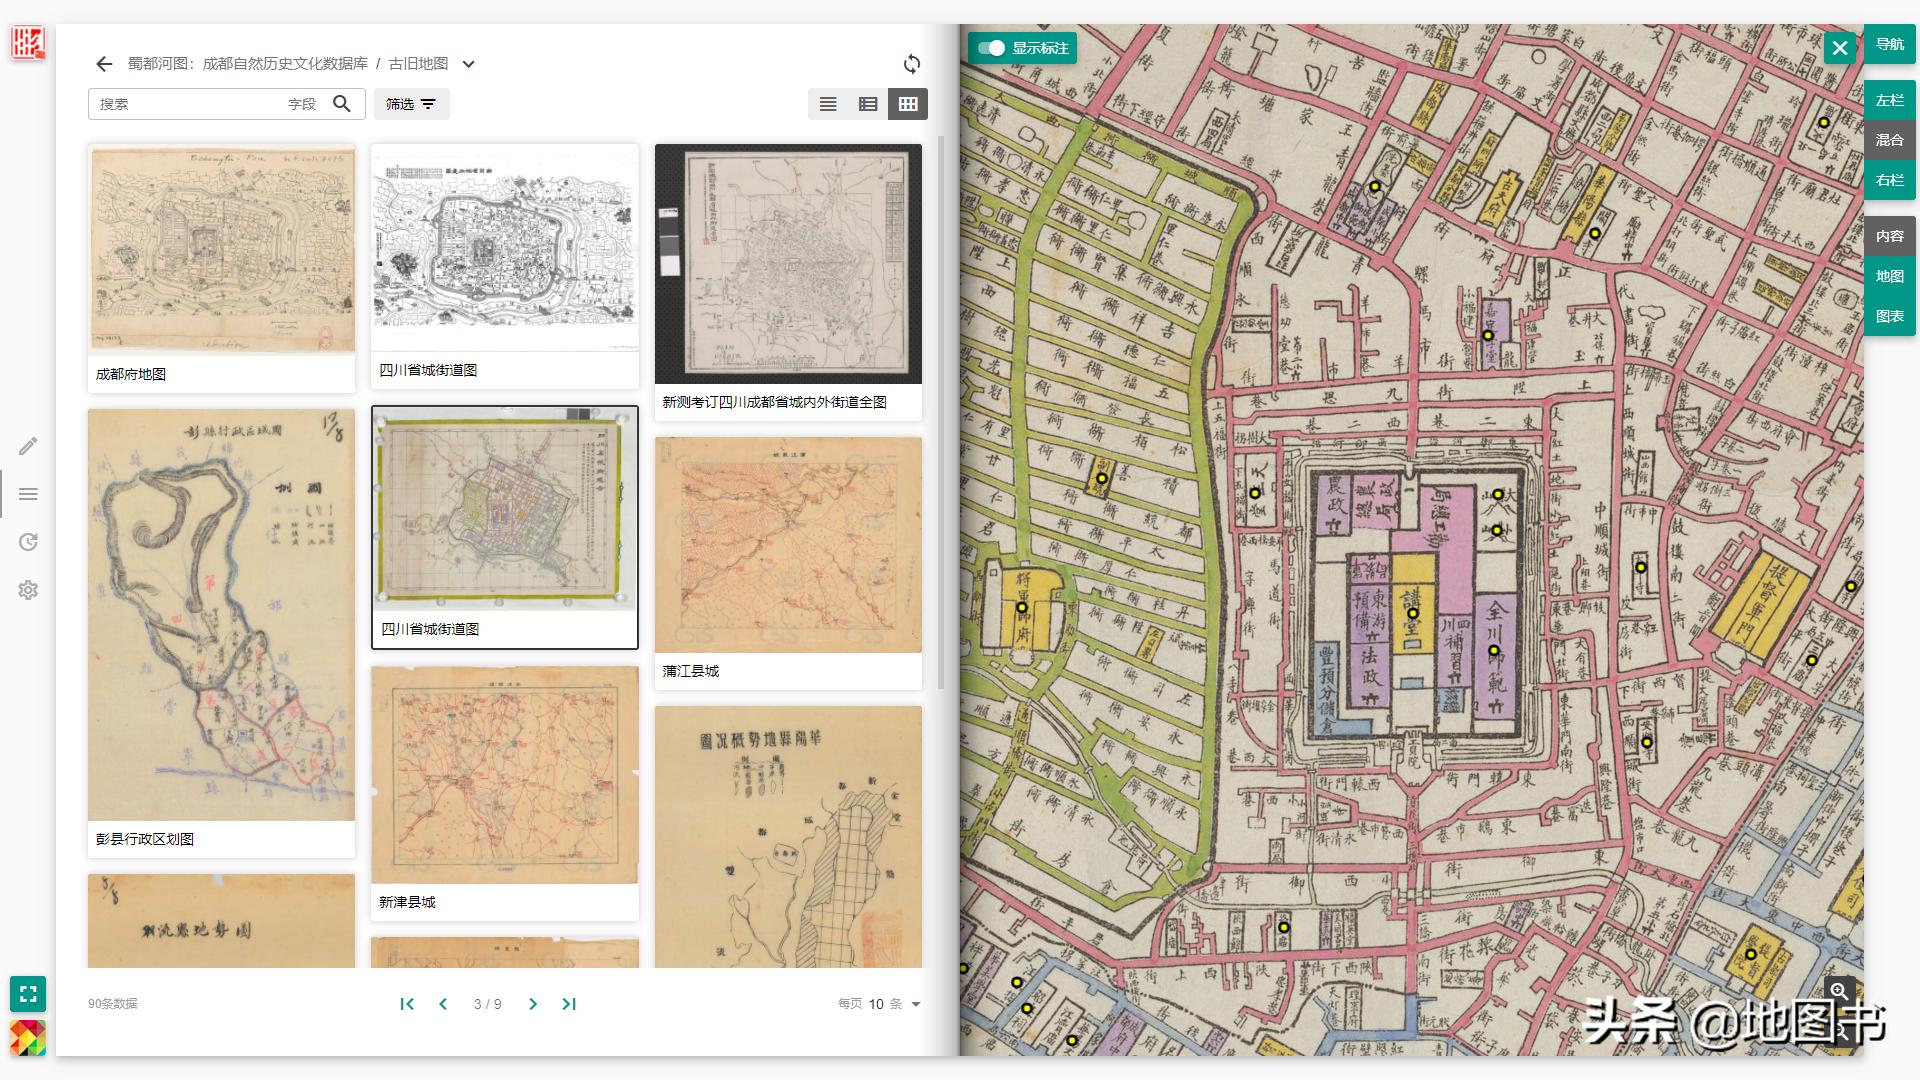Select the pencil edit tool in left sidebar
Image resolution: width=1920 pixels, height=1080 pixels.
pos(28,446)
